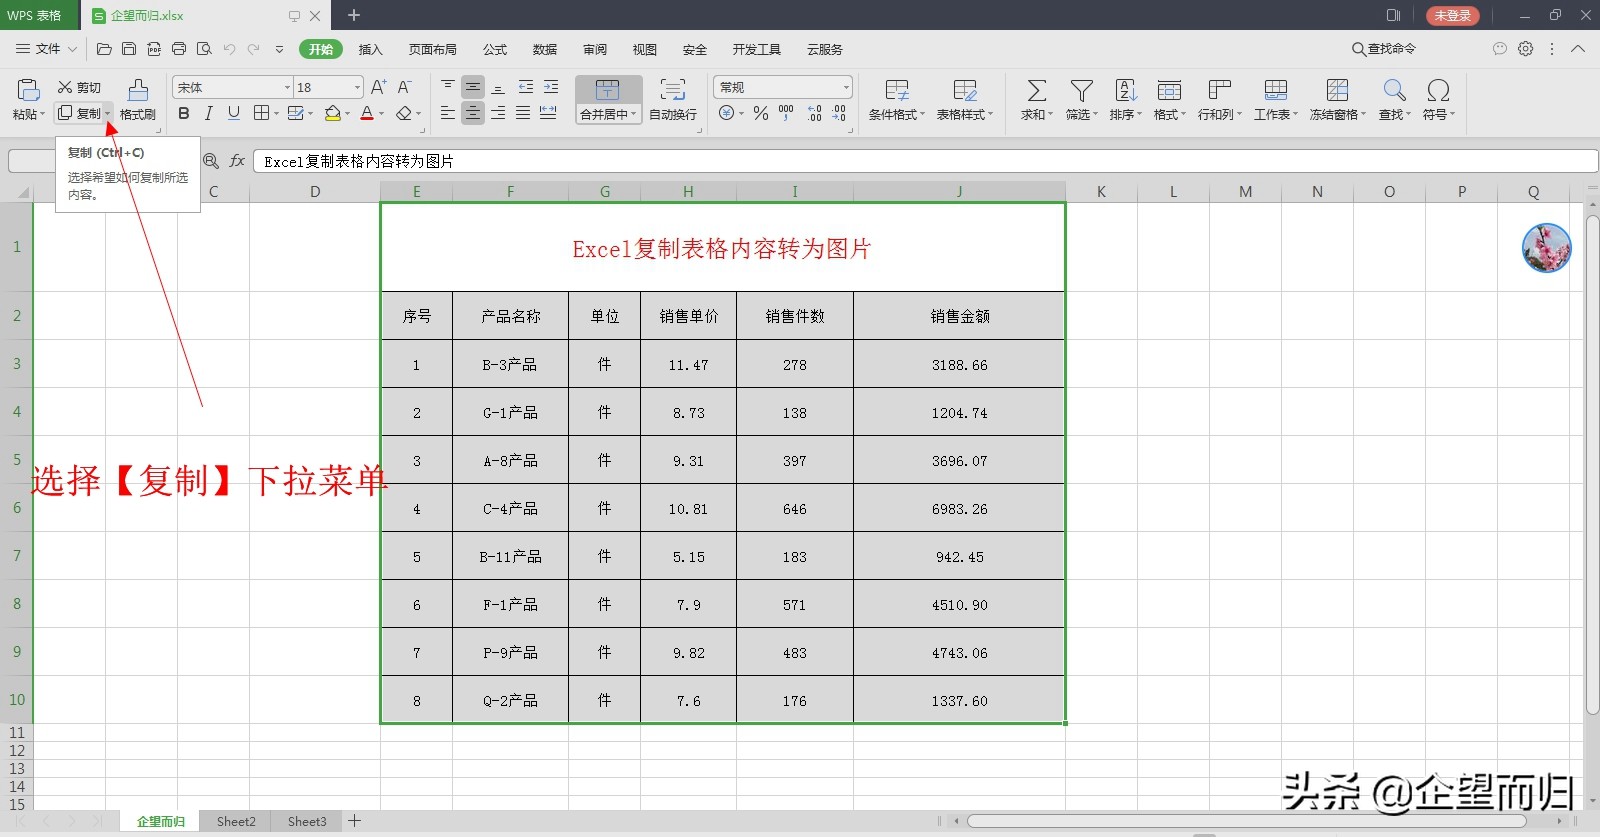Click the Find (查找) magnifier icon

[1394, 91]
